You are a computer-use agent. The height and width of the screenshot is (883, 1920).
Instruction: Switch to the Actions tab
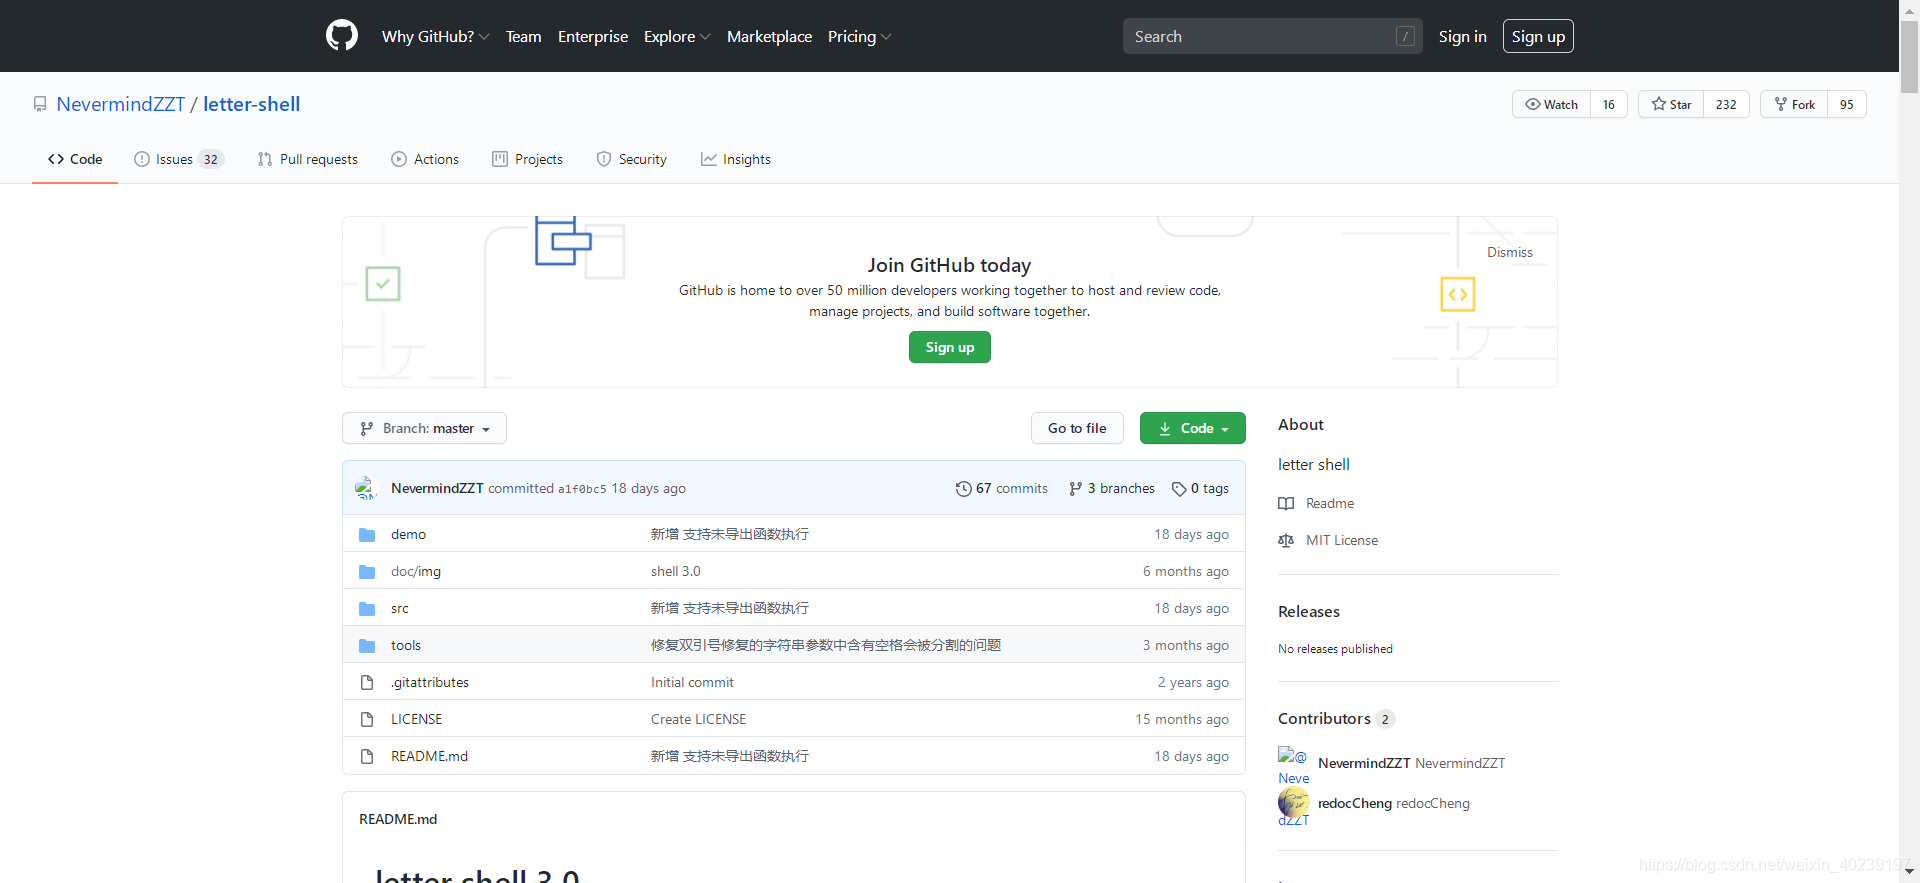click(x=425, y=159)
